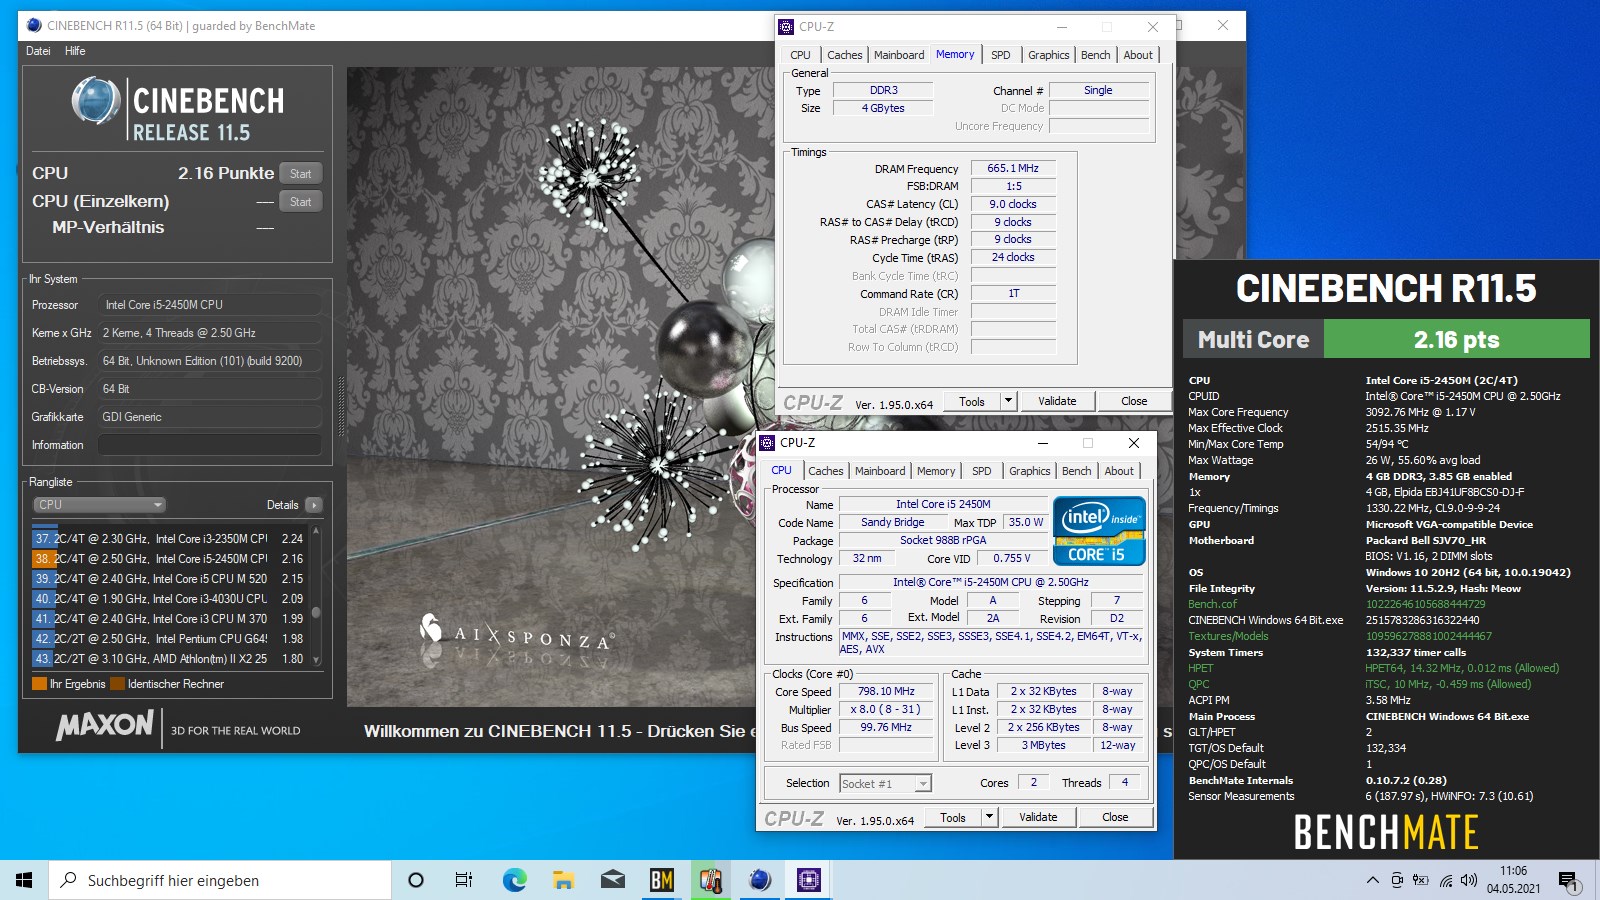Click Validate in upper CPU-Z window
The image size is (1600, 900).
click(1057, 401)
